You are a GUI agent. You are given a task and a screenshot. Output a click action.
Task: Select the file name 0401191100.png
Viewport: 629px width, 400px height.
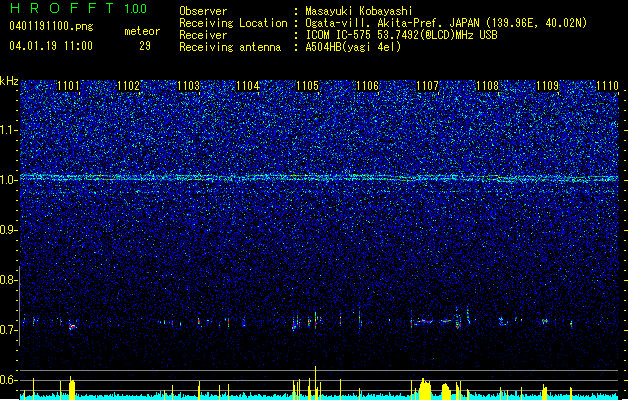(x=51, y=27)
